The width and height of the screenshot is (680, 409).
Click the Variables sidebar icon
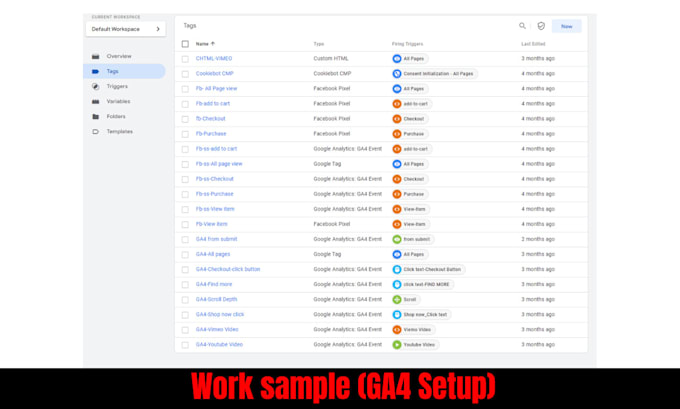point(95,101)
